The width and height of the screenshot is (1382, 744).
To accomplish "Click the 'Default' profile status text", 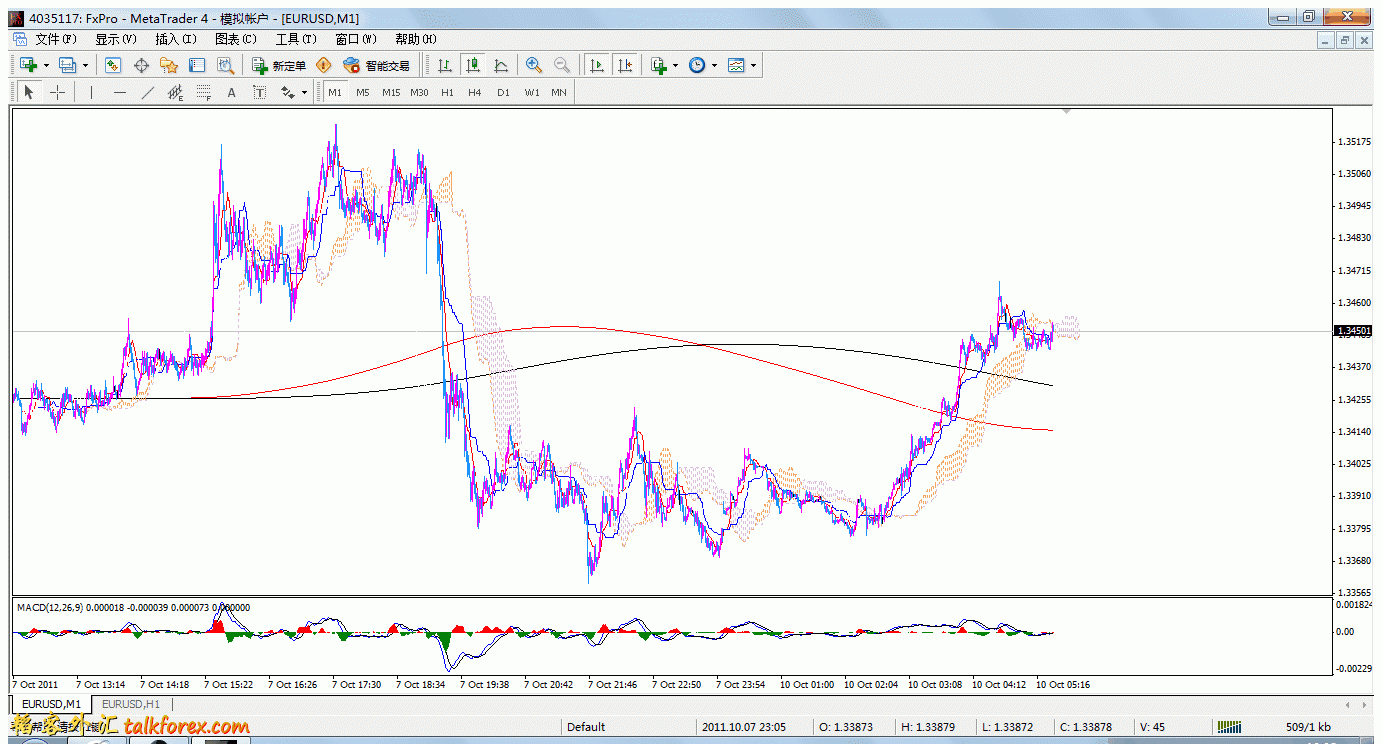I will click(x=586, y=727).
